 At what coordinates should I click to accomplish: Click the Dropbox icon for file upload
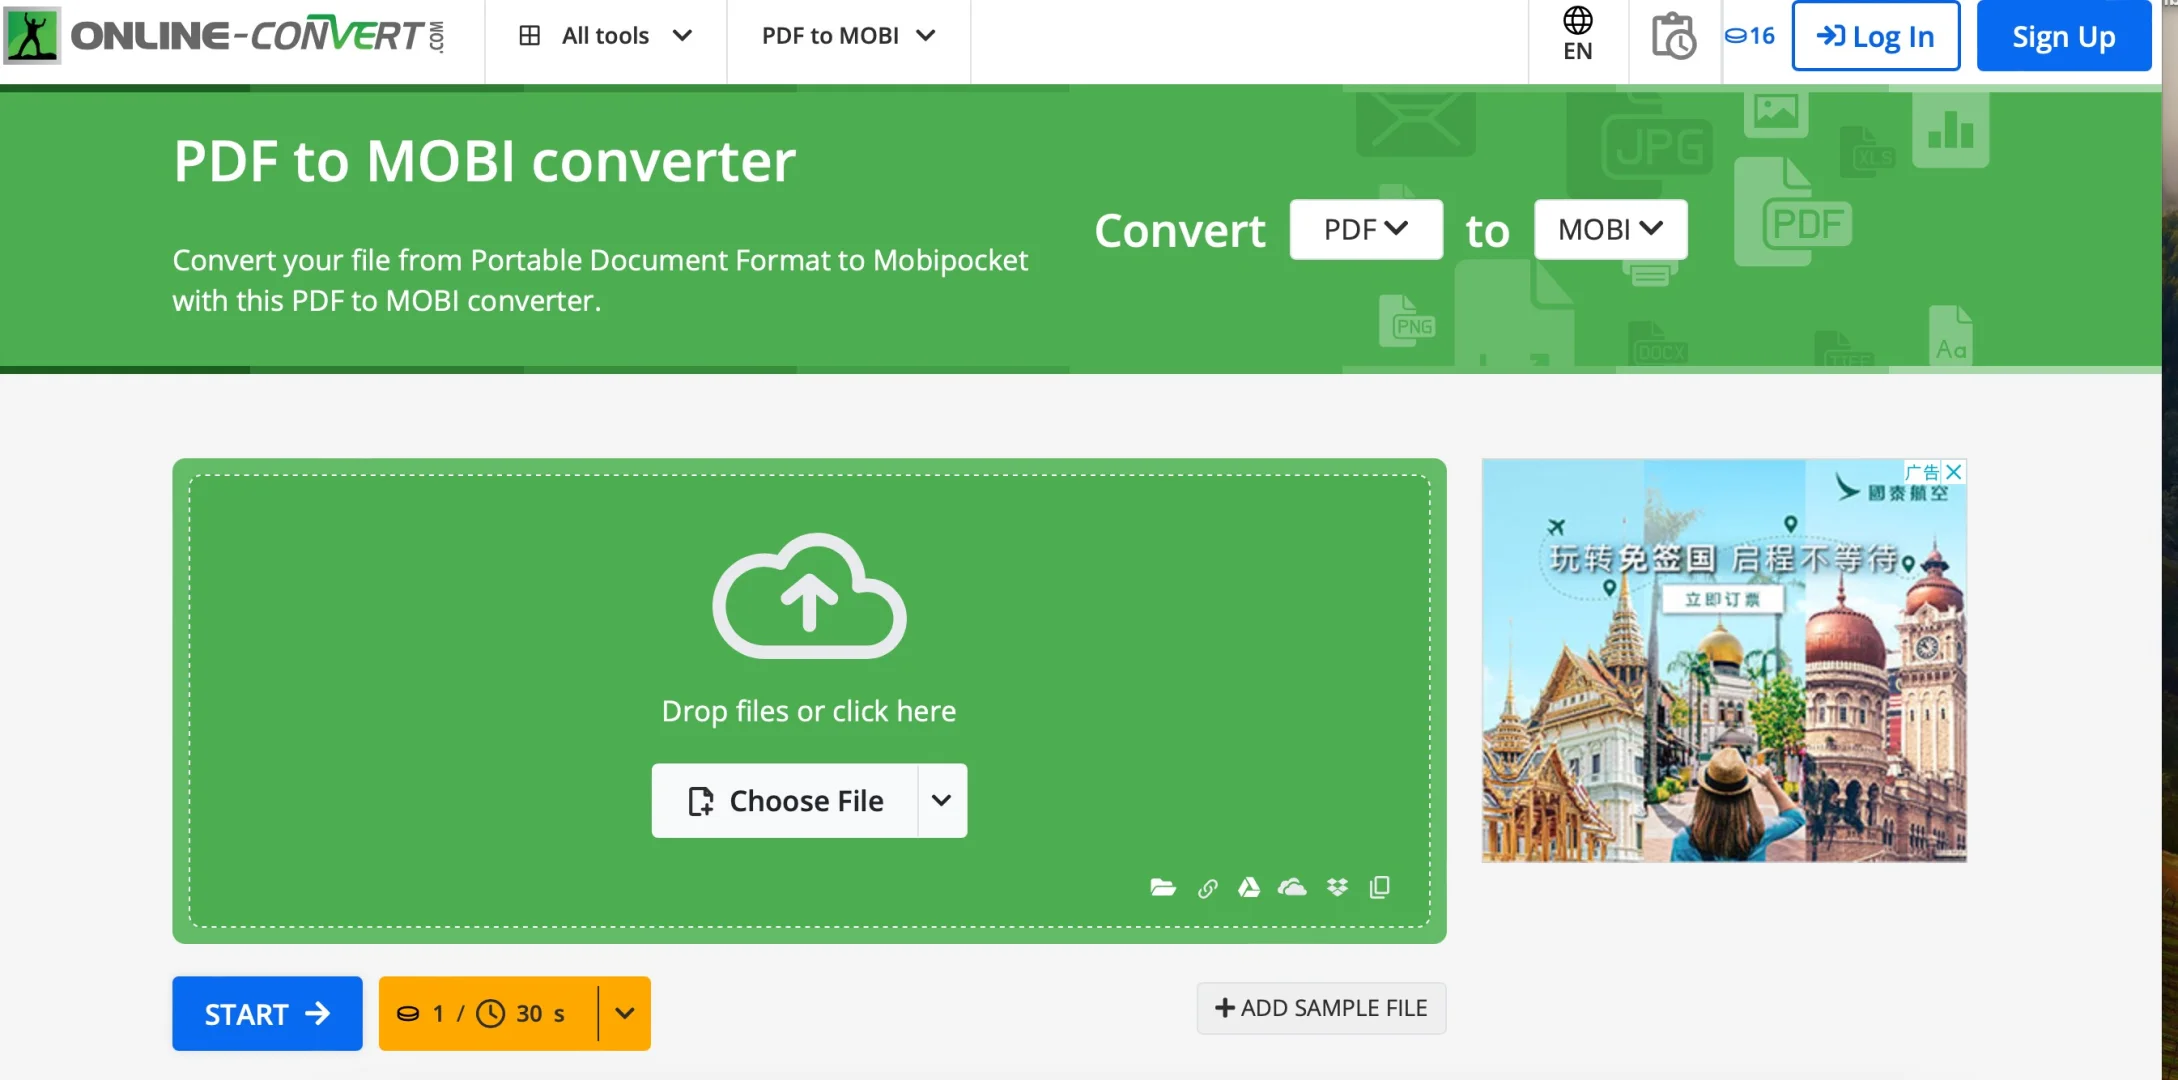click(x=1336, y=886)
